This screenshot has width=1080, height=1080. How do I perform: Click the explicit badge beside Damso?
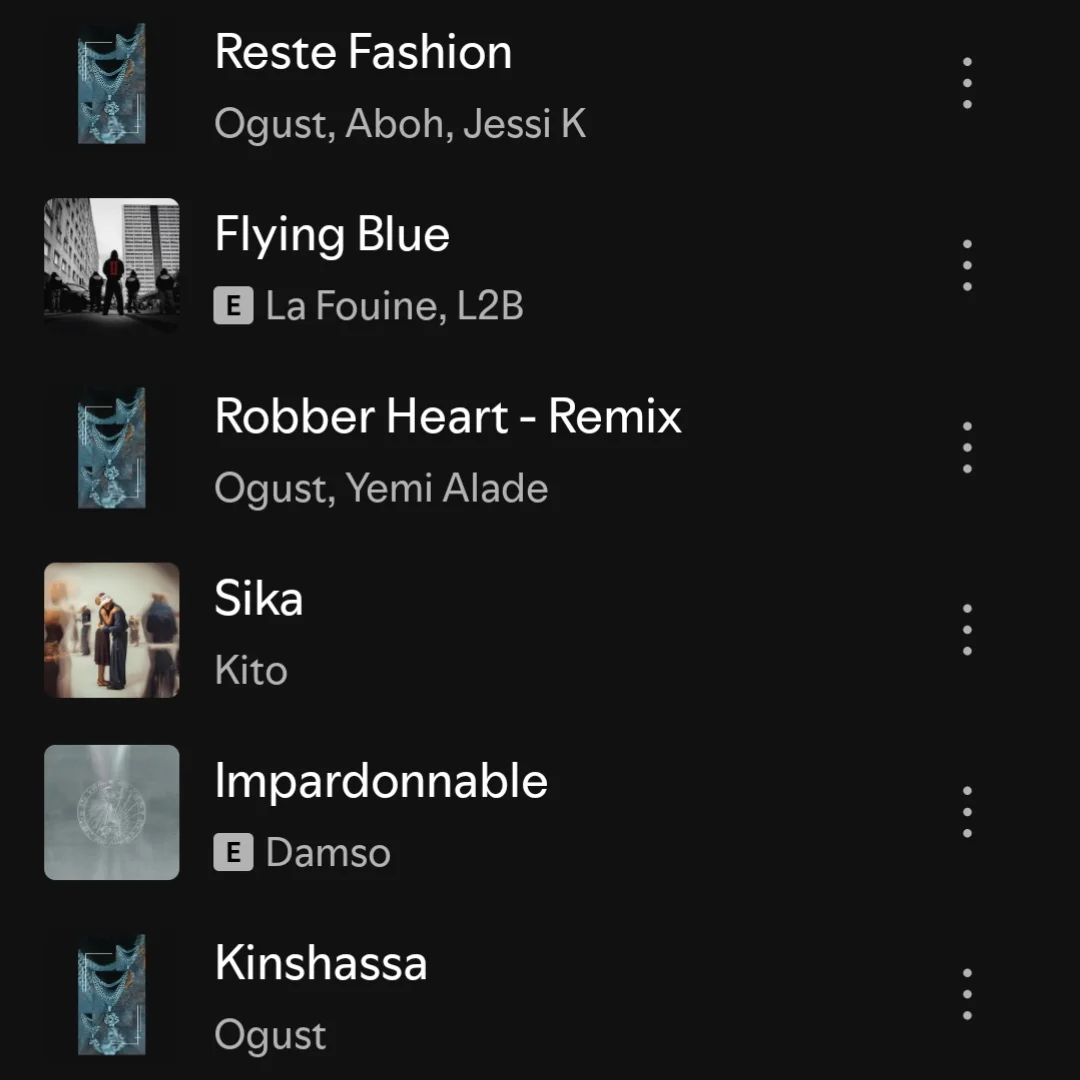coord(233,852)
